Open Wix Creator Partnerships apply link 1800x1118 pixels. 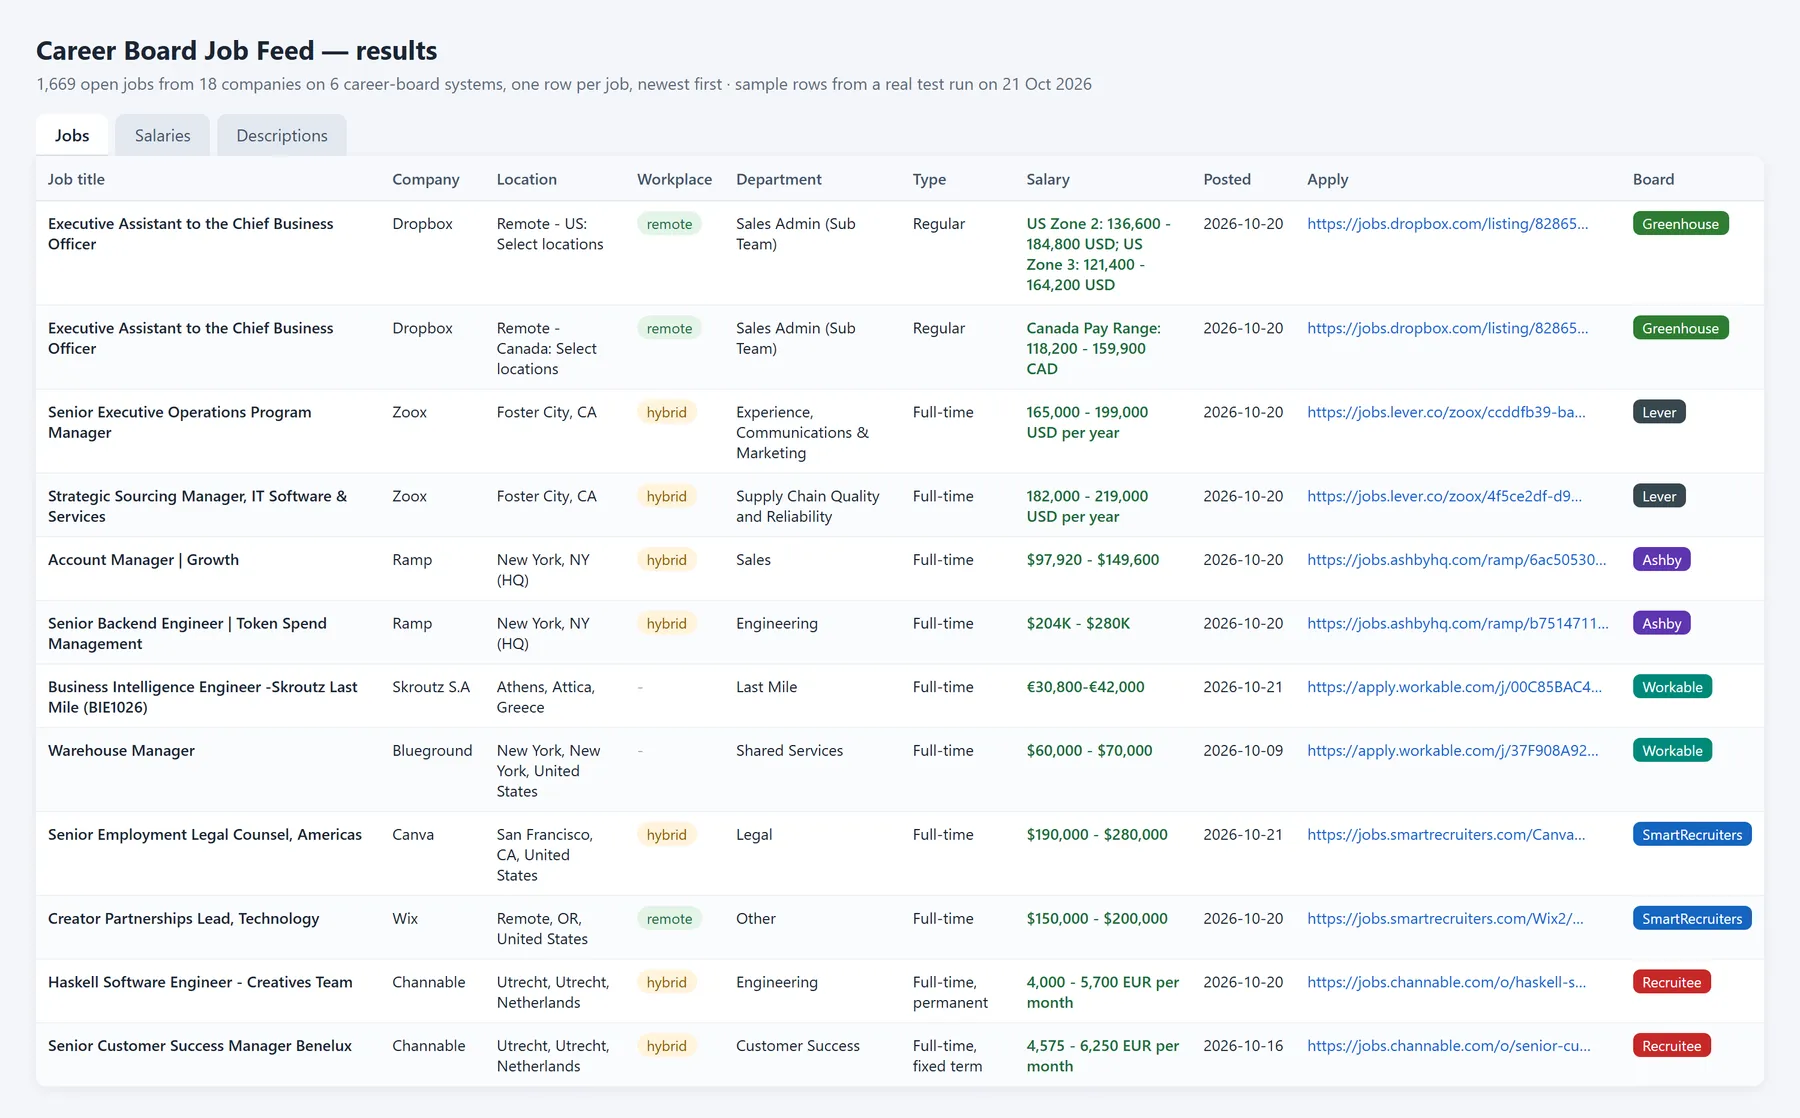pos(1445,919)
